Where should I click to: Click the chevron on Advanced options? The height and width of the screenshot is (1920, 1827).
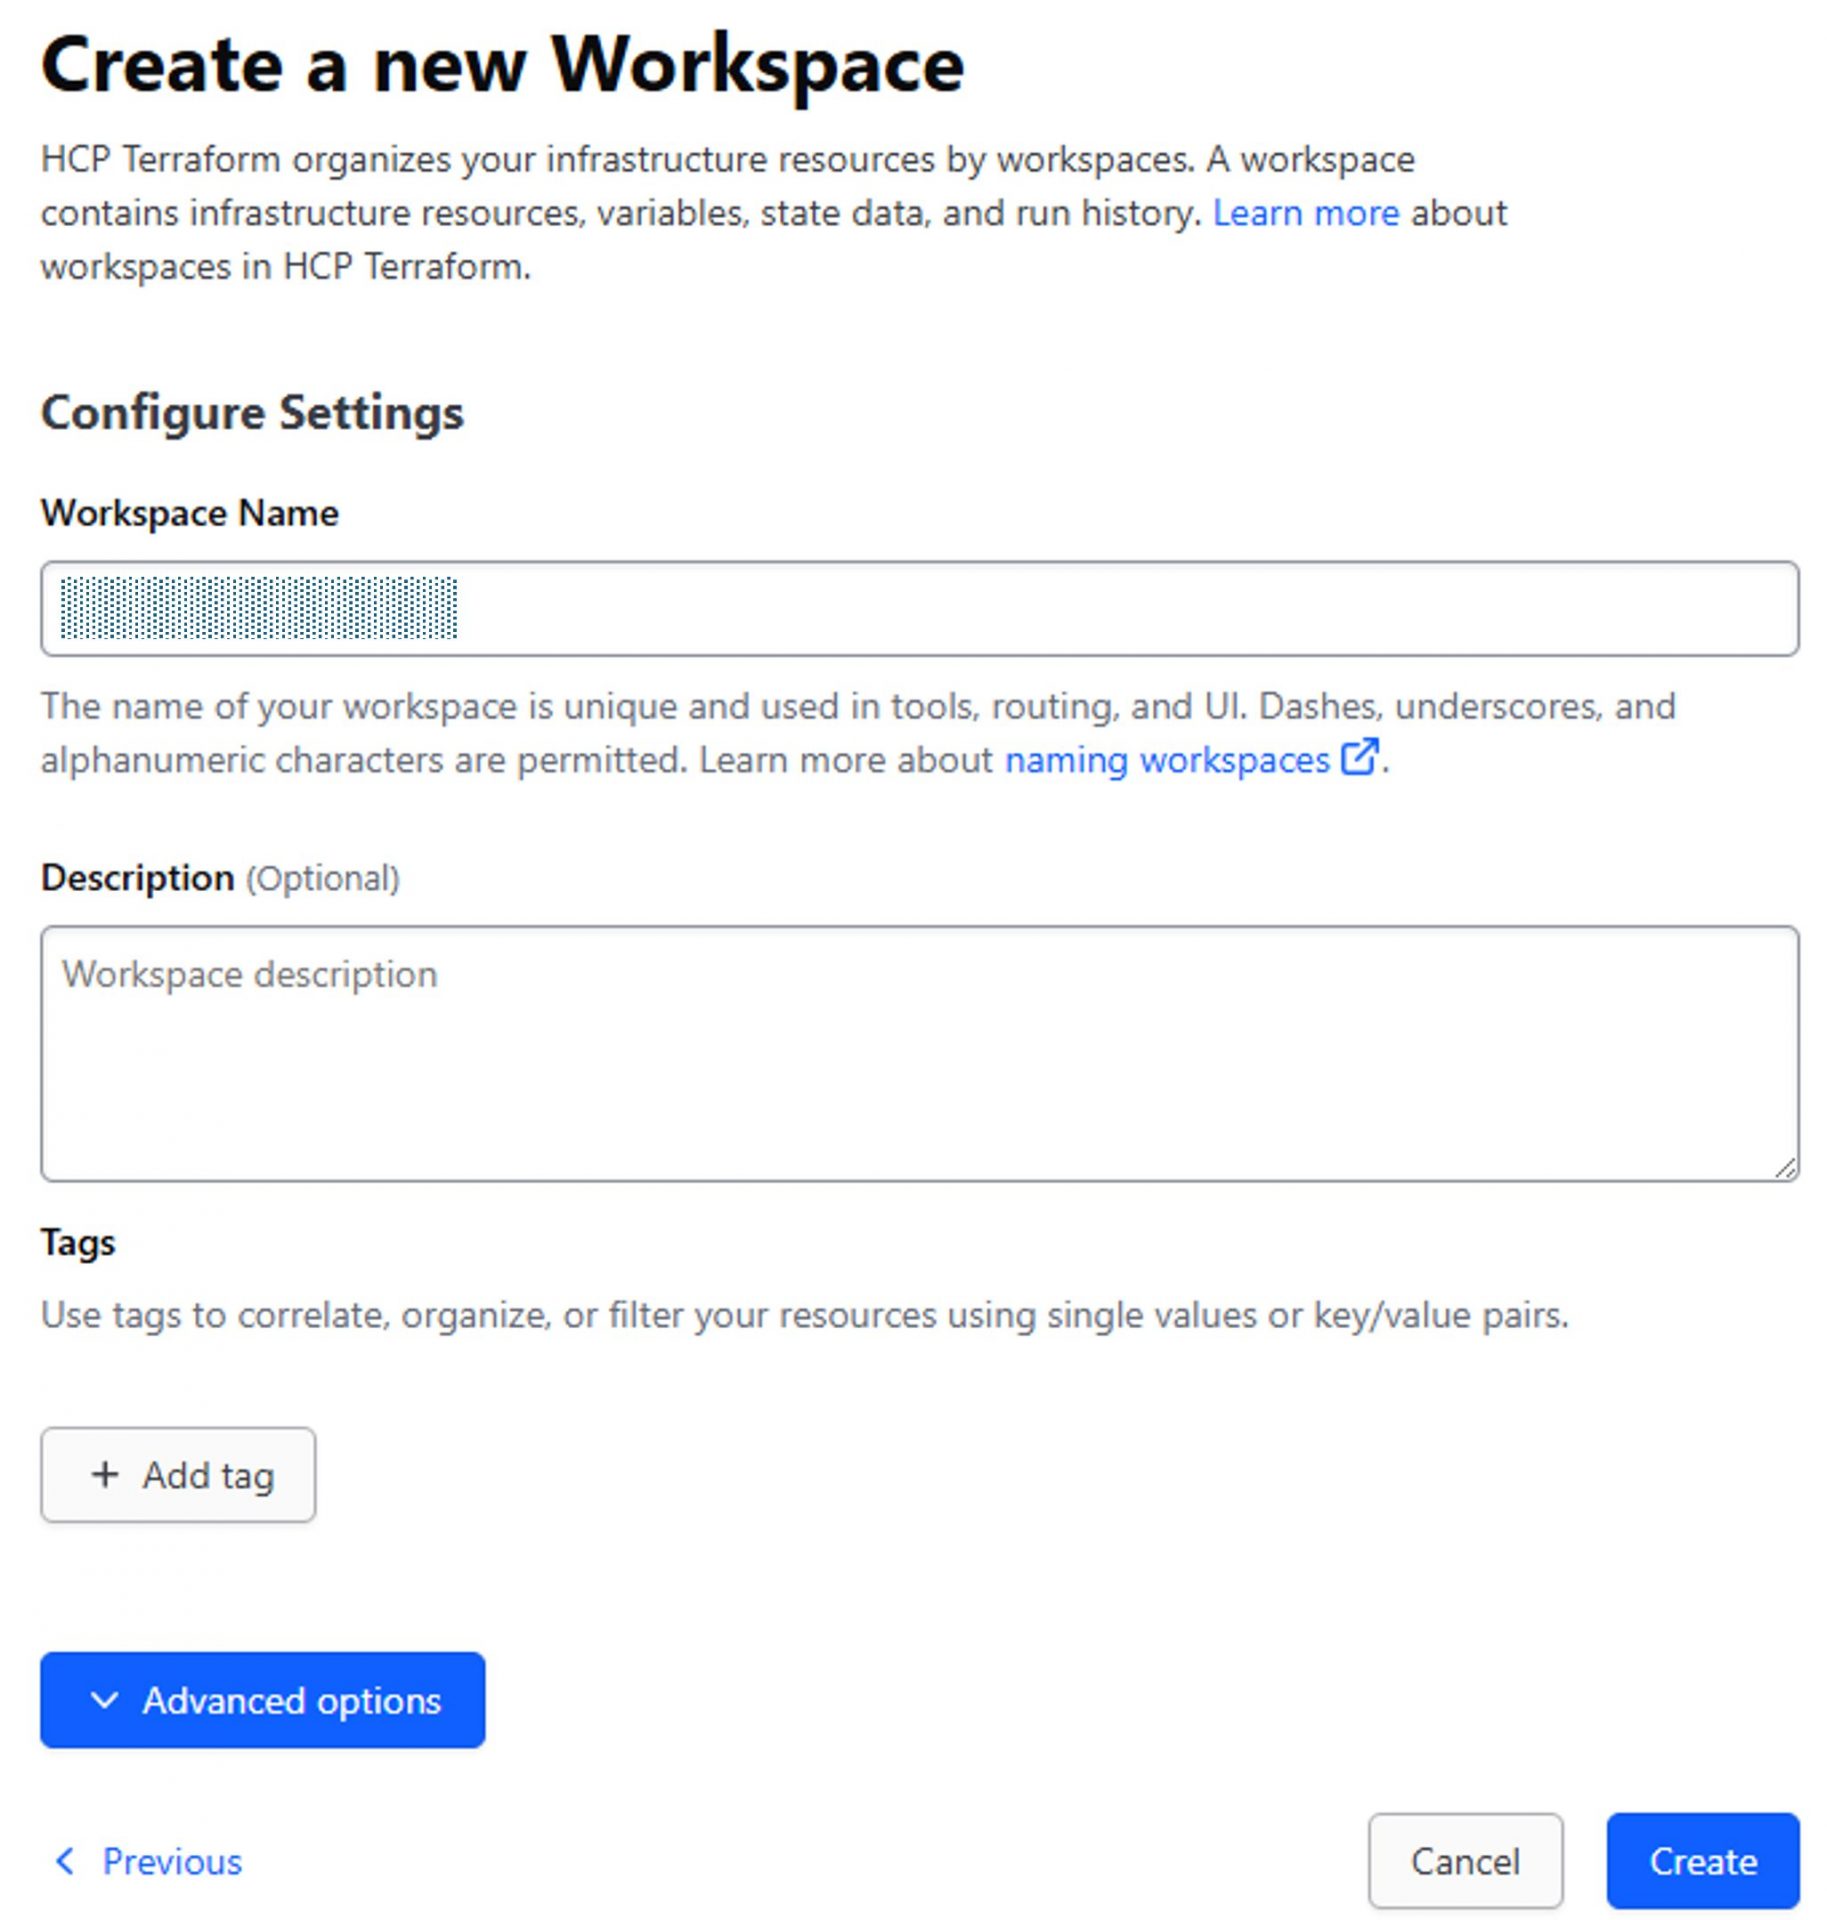click(104, 1700)
